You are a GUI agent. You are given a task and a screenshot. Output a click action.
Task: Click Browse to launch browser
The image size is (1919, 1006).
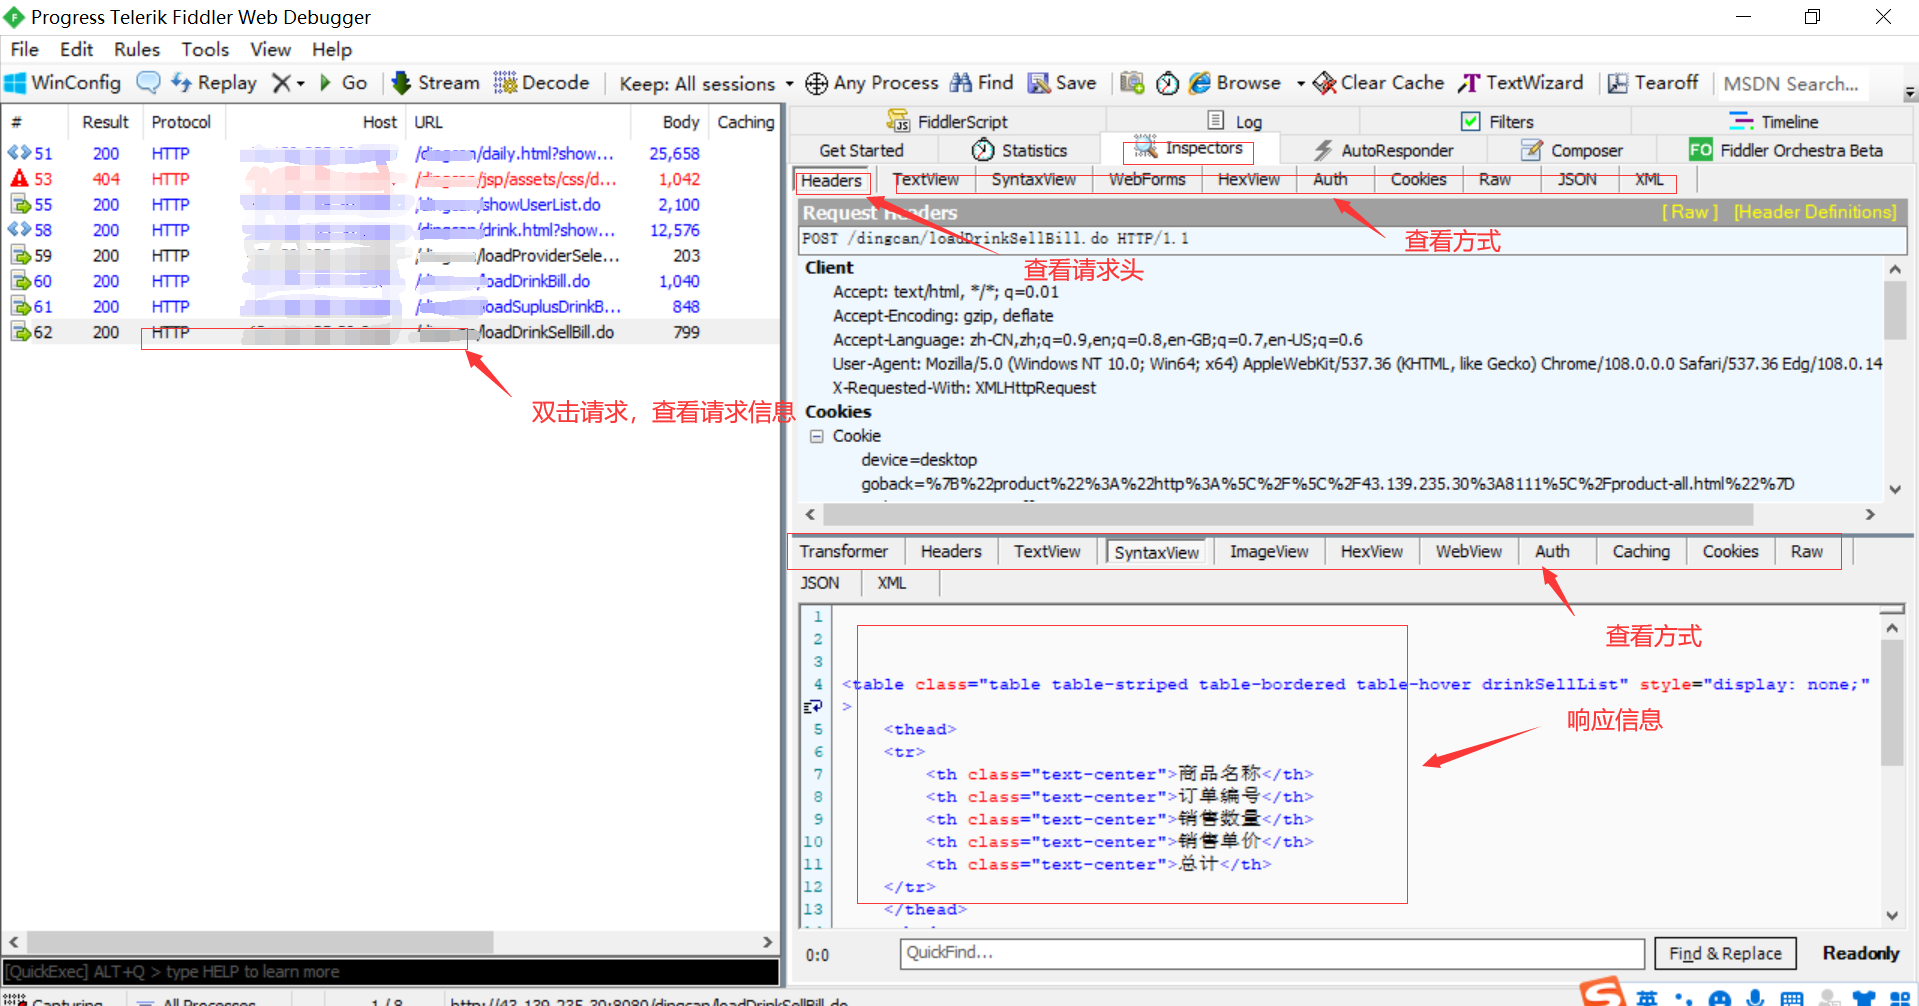[1236, 83]
